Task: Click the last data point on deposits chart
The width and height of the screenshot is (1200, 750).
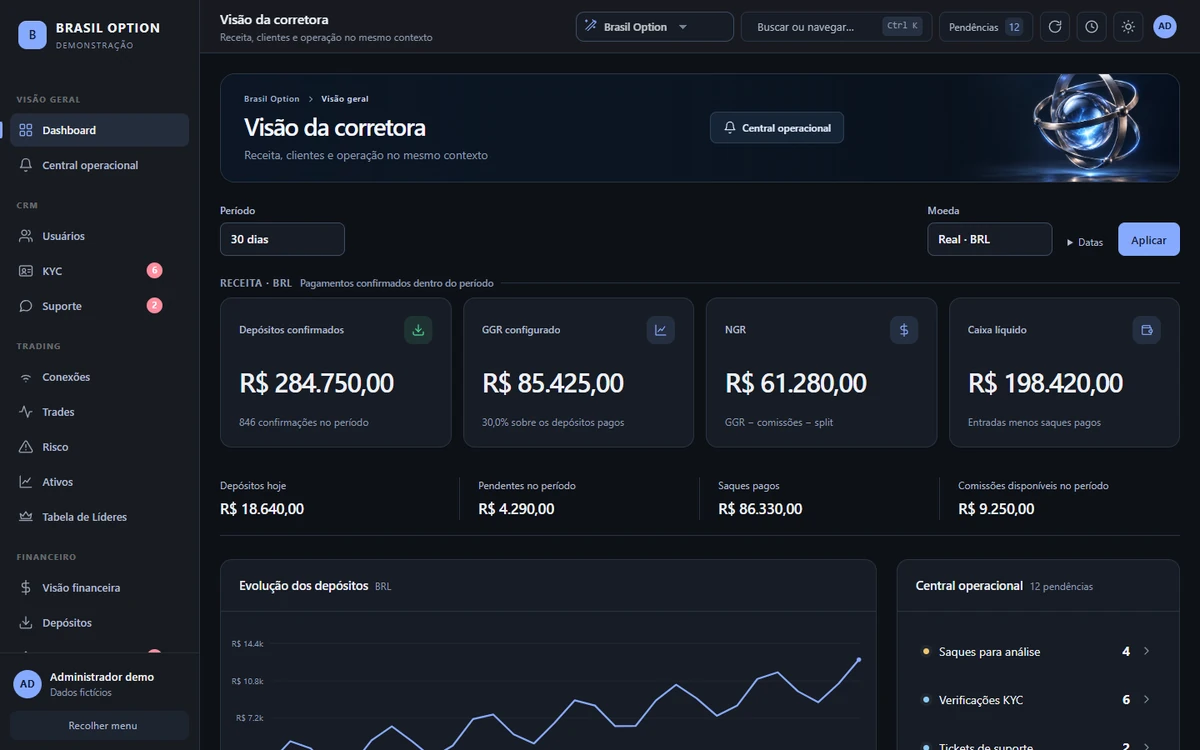Action: coord(858,659)
